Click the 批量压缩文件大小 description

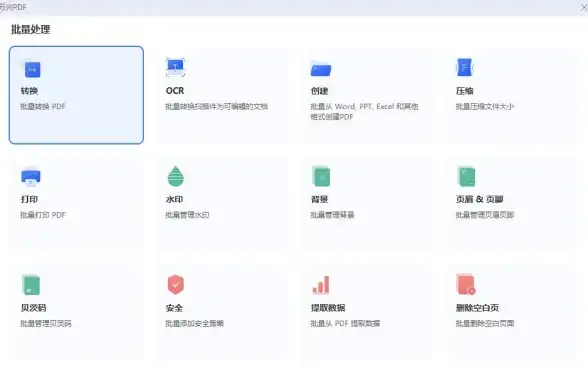(x=485, y=106)
